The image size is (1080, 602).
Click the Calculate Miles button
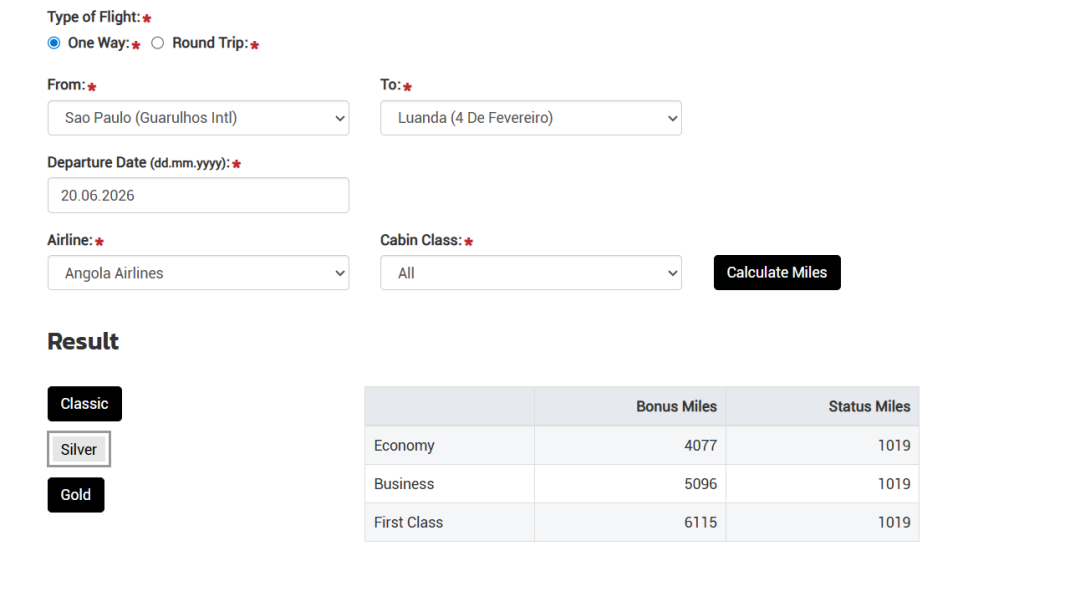coord(777,273)
